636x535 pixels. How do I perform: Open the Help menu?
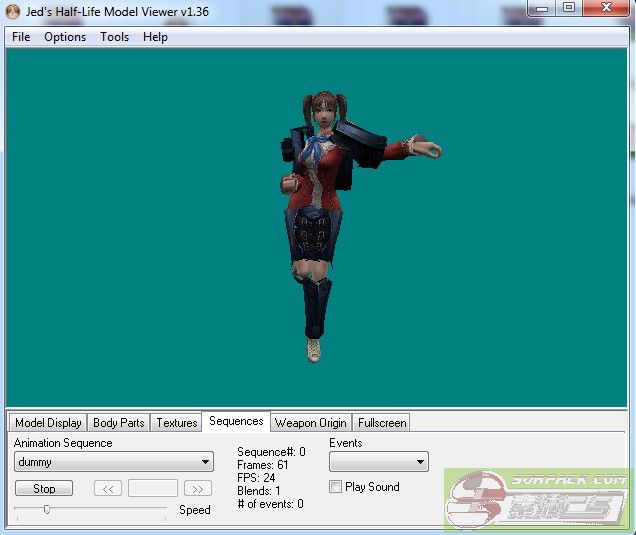pyautogui.click(x=155, y=37)
